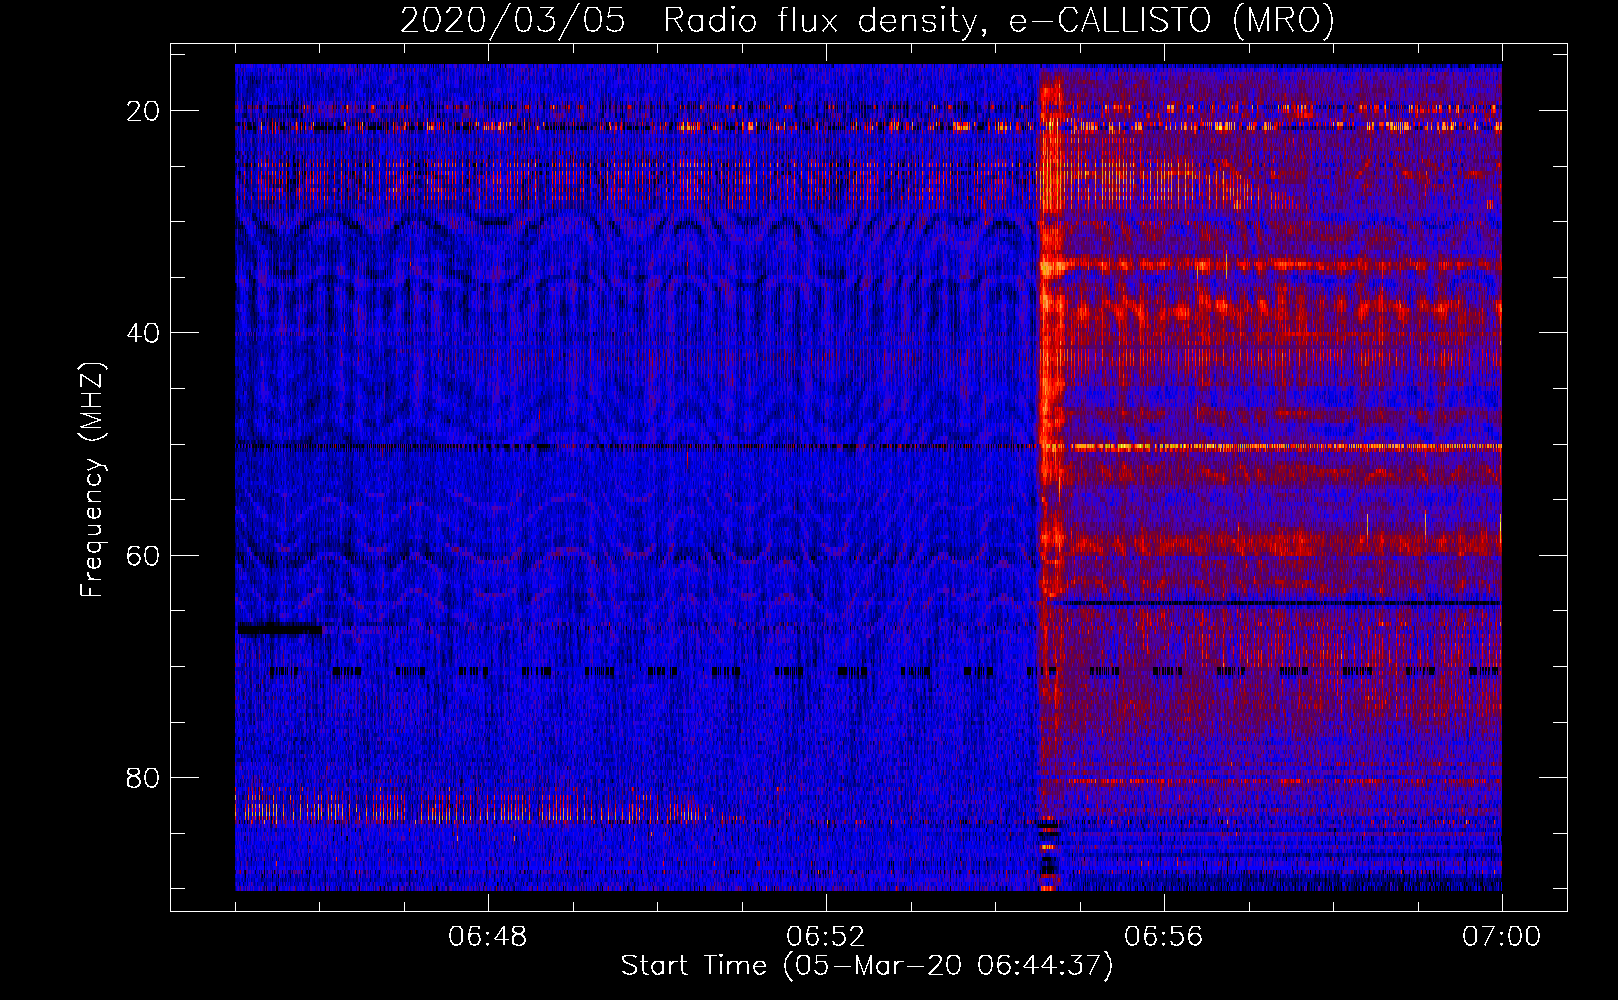1618x1000 pixels.
Task: Click the 20 MHz frequency tick label
Action: (143, 111)
